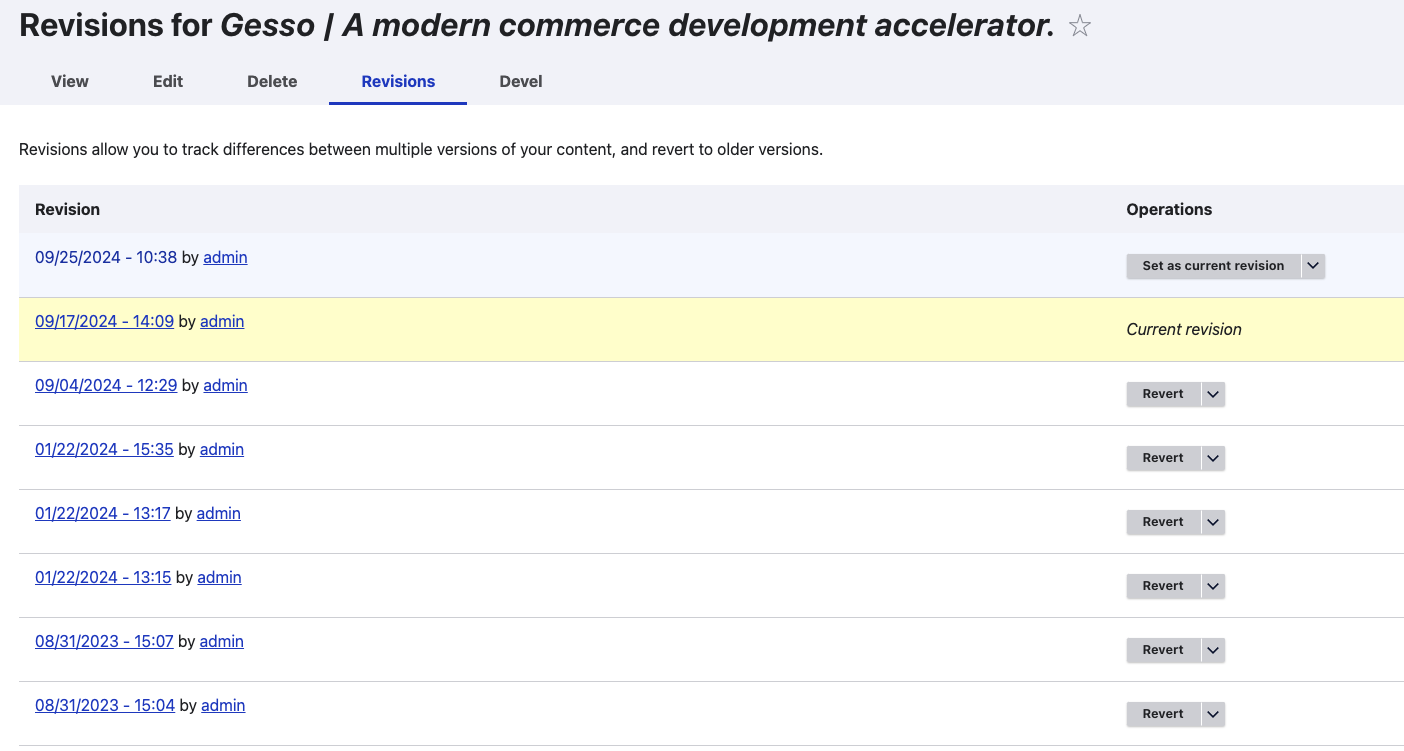The width and height of the screenshot is (1404, 751).
Task: Revert to the 08/31/2023 - 15:04 revision
Action: point(1163,714)
